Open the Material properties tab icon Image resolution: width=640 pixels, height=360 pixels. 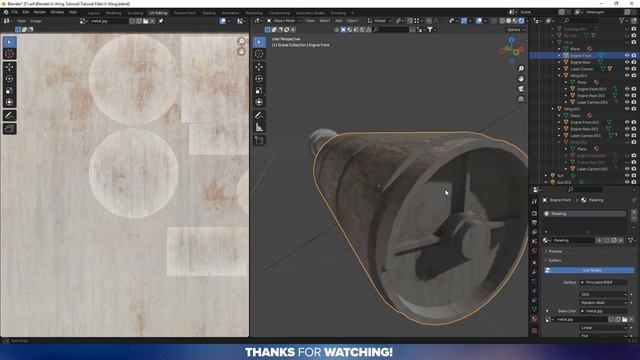coord(534,318)
